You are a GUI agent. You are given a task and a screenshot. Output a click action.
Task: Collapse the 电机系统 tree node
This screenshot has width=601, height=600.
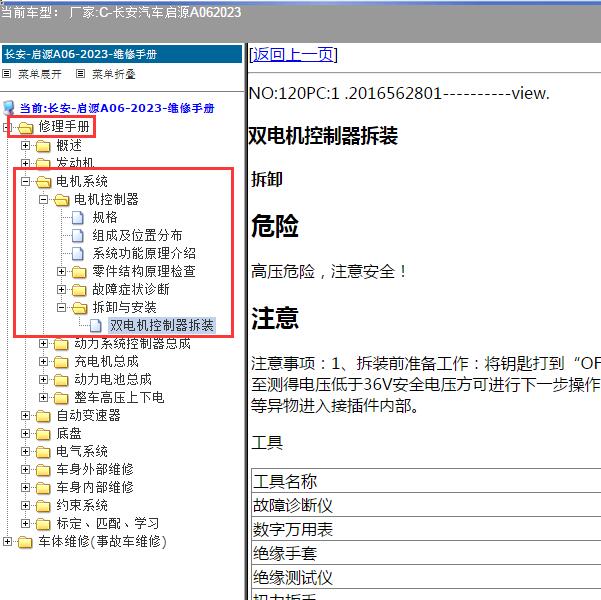tap(25, 181)
